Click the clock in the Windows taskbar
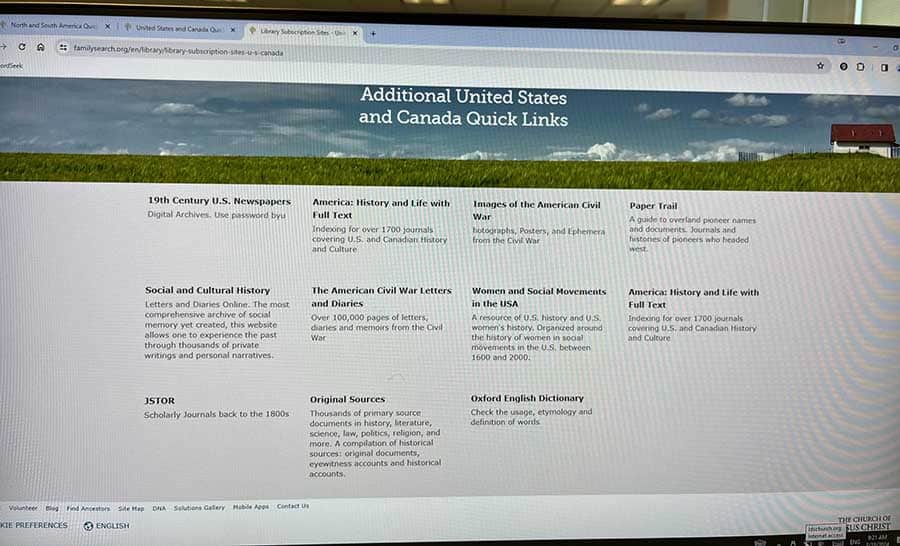The image size is (900, 546). click(x=878, y=540)
